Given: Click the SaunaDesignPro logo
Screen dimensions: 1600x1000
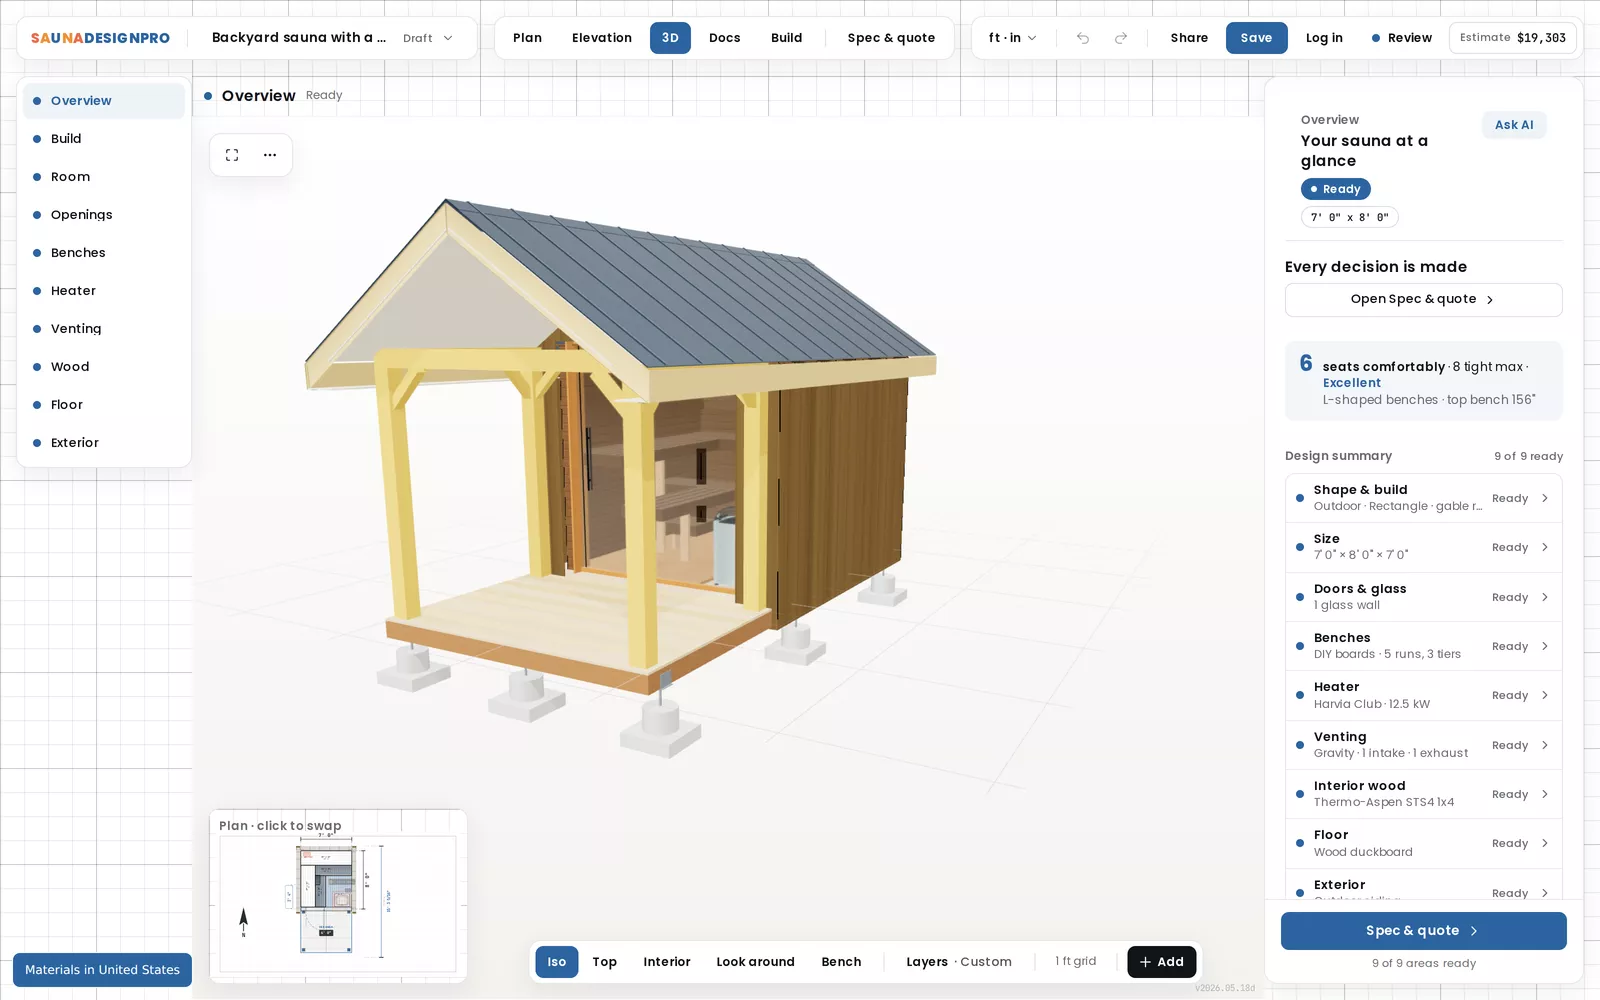Looking at the screenshot, I should pyautogui.click(x=100, y=38).
